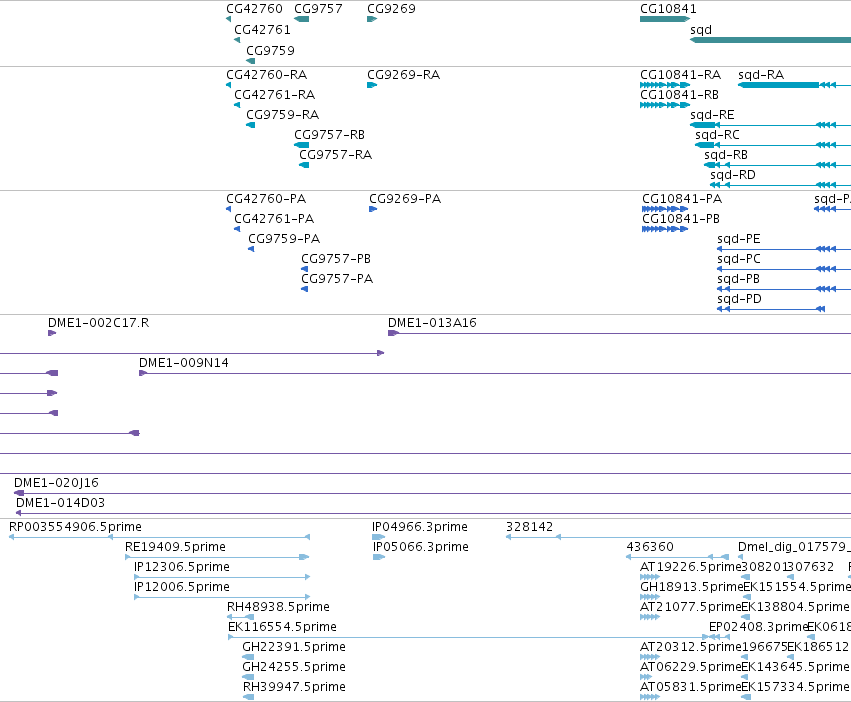Select protein CG10841-PA

click(x=682, y=199)
